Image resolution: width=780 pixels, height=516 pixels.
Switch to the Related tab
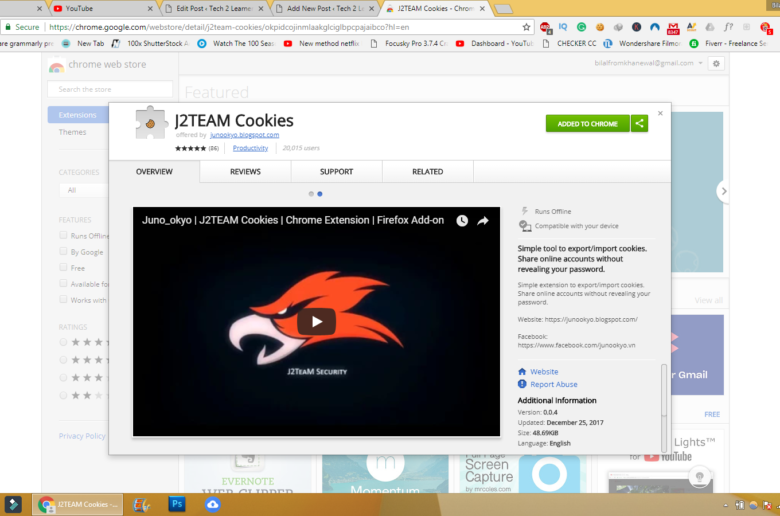click(427, 172)
